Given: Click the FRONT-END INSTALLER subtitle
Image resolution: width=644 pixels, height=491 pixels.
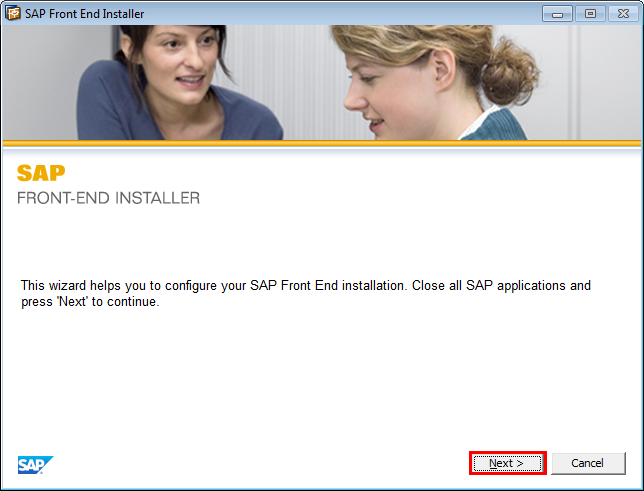Looking at the screenshot, I should point(108,198).
